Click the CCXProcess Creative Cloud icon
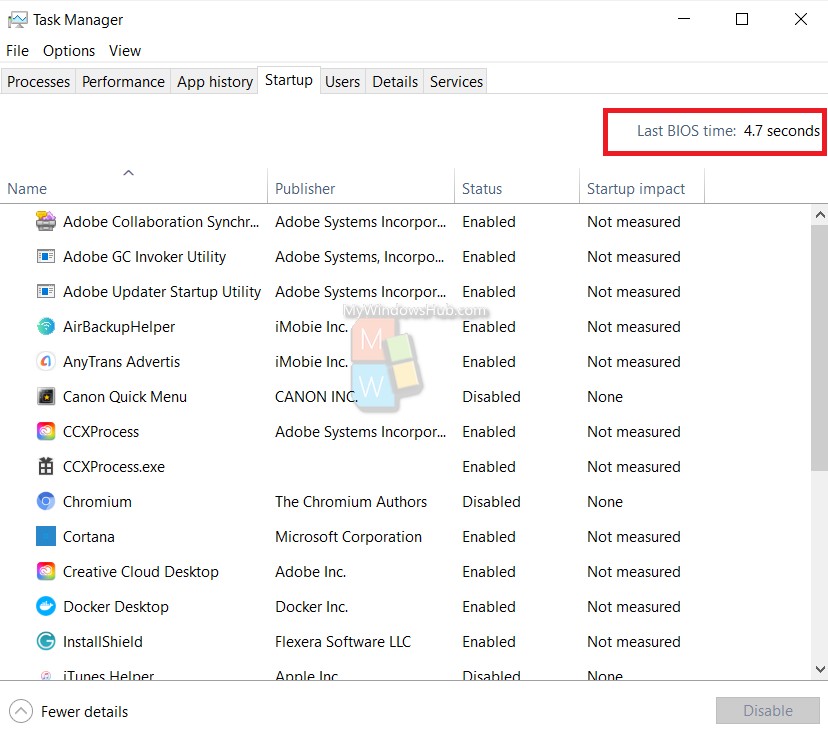 pyautogui.click(x=46, y=431)
